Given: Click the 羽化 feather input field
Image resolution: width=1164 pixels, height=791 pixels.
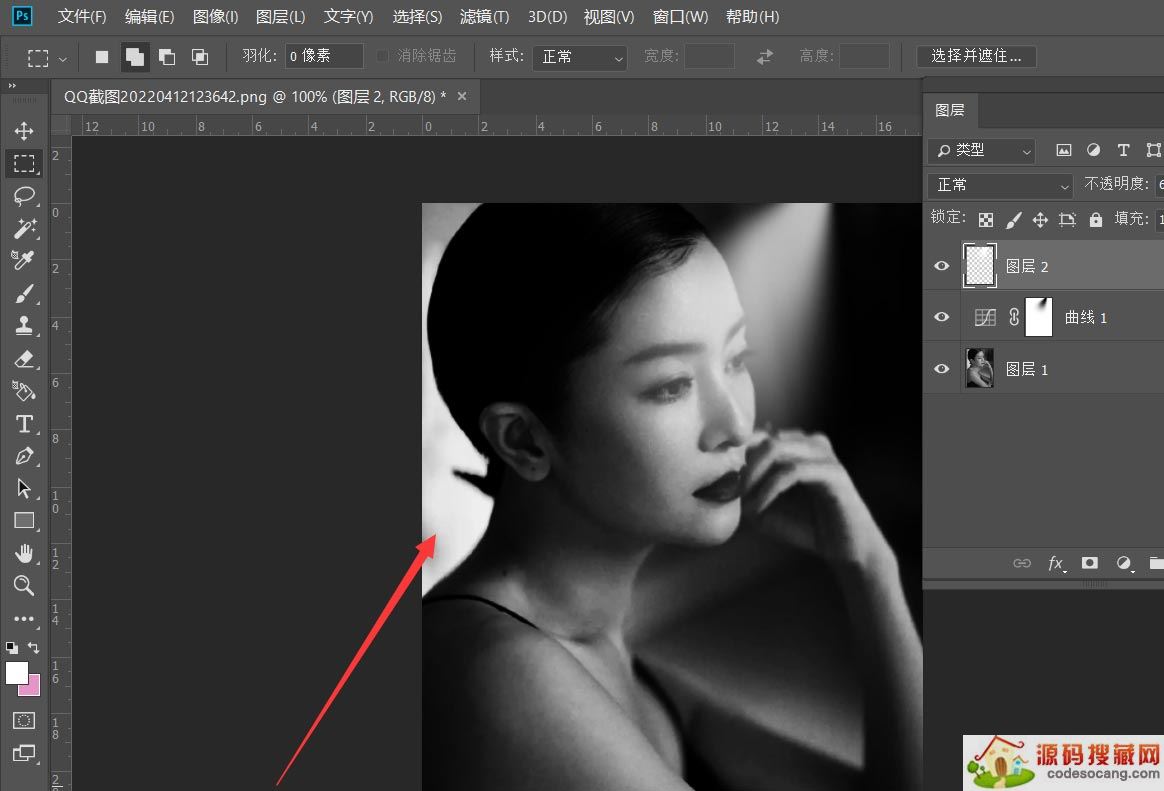Looking at the screenshot, I should pyautogui.click(x=324, y=56).
